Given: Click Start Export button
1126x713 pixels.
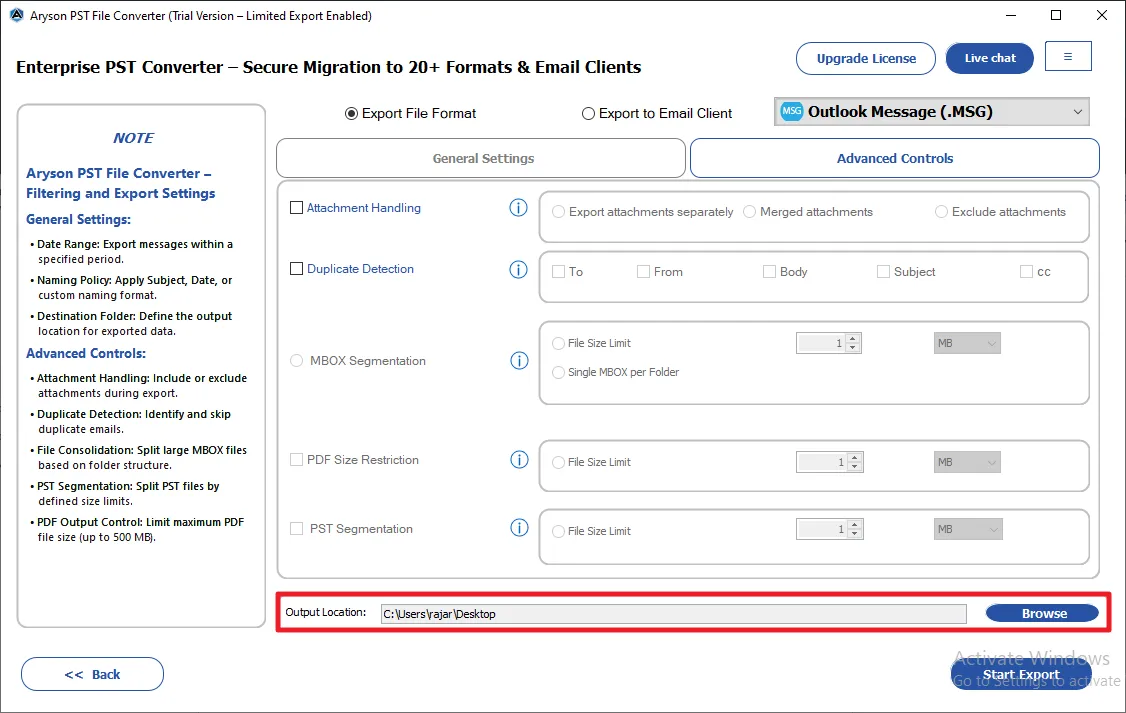Looking at the screenshot, I should pyautogui.click(x=1021, y=674).
